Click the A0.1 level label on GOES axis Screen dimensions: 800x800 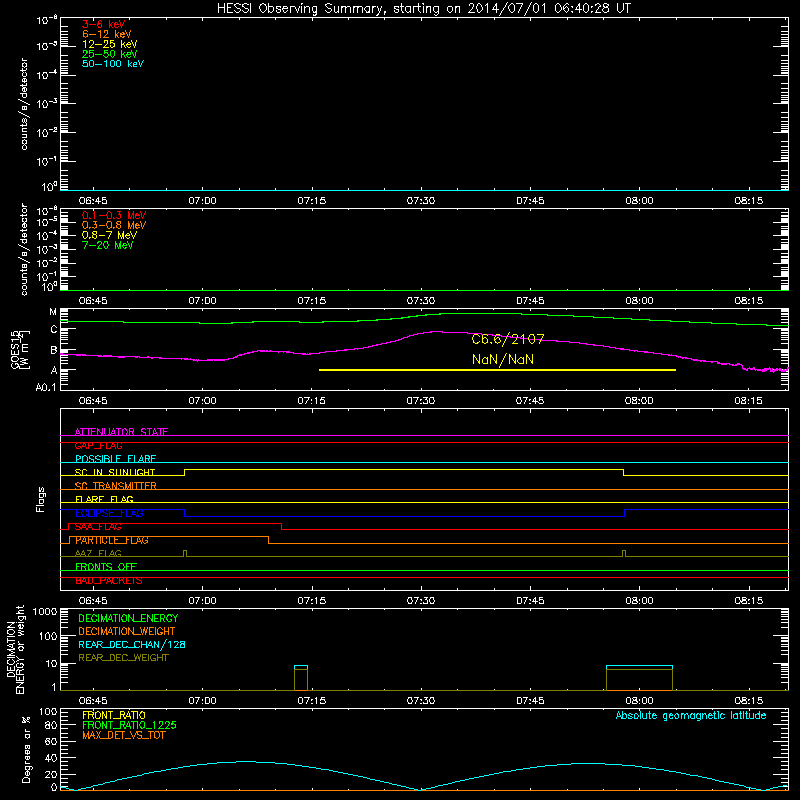[x=46, y=388]
